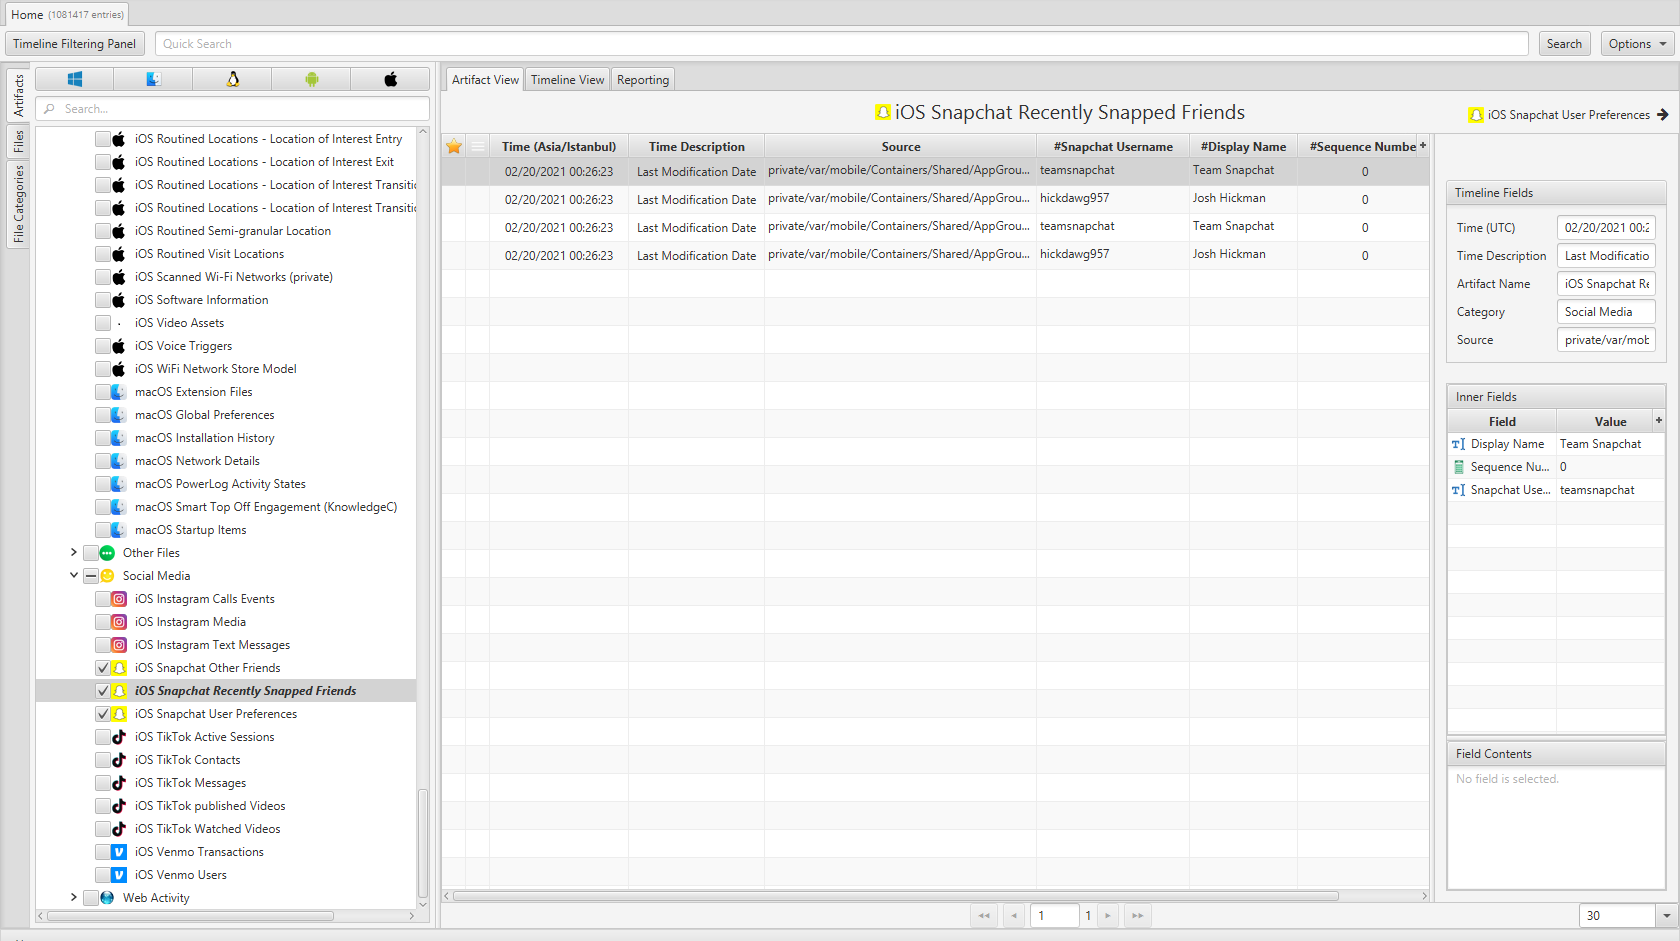Click the artifact tree horizontal scrollbar

click(190, 916)
